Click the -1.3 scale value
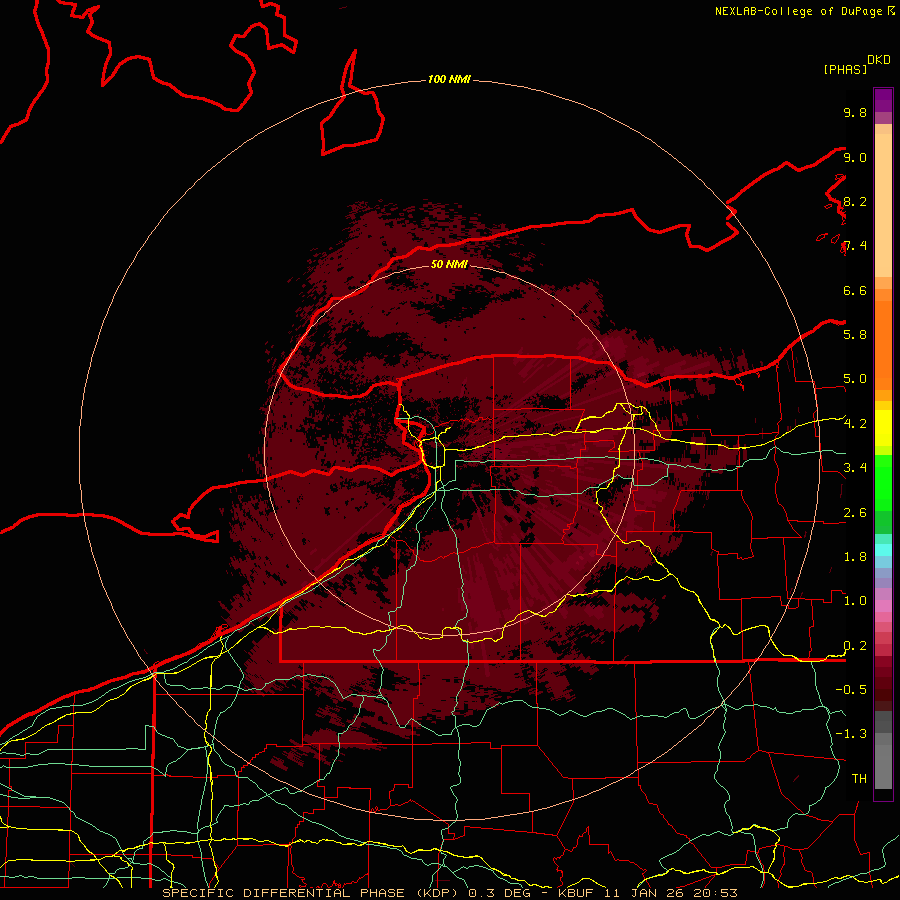Screen dimensions: 900x900 pyautogui.click(x=851, y=734)
